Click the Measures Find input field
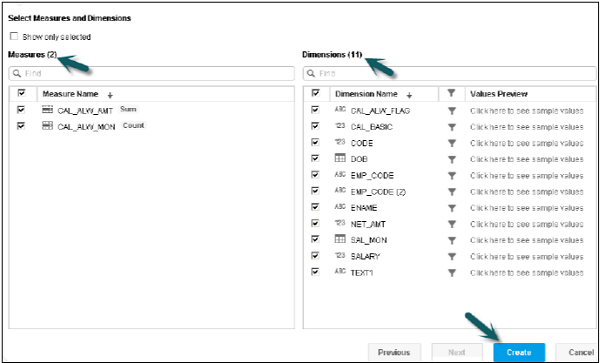This screenshot has height=363, width=600. click(x=152, y=73)
